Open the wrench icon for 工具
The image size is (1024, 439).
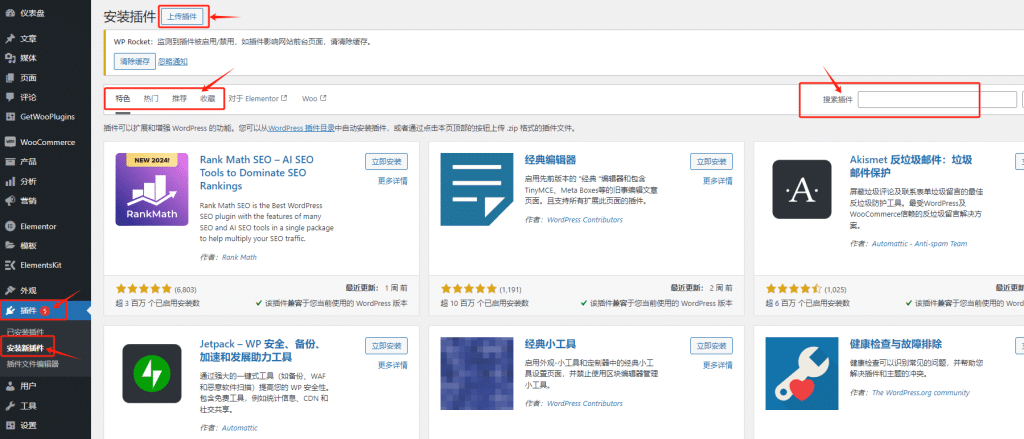tap(10, 406)
